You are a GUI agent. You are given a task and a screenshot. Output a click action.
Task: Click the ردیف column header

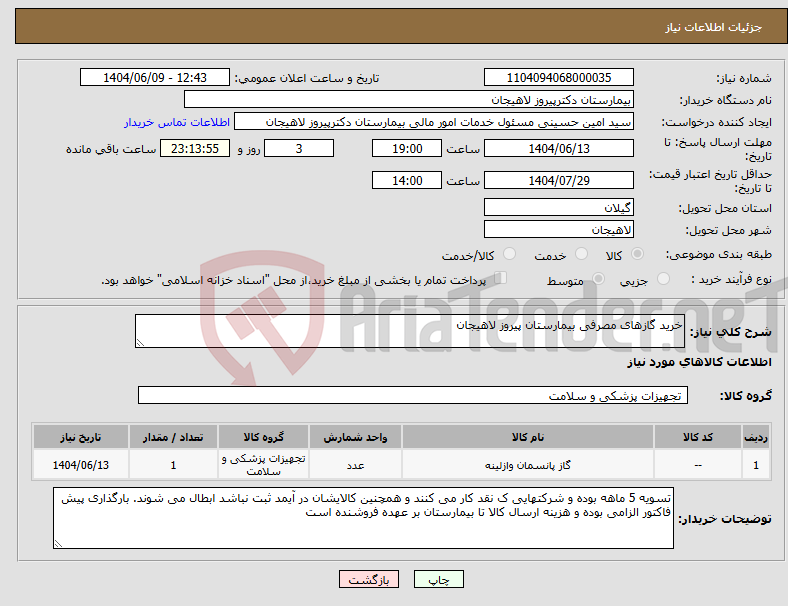pos(755,437)
